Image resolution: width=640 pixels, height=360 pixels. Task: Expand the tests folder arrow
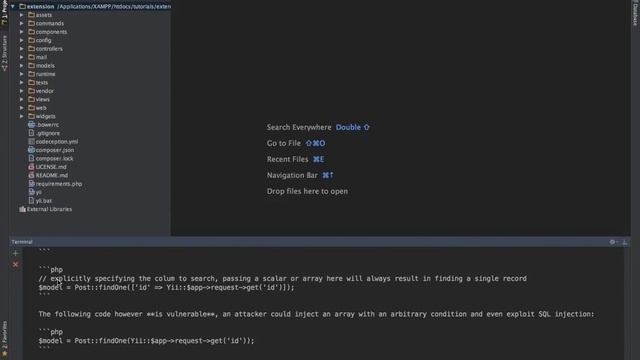[22, 82]
